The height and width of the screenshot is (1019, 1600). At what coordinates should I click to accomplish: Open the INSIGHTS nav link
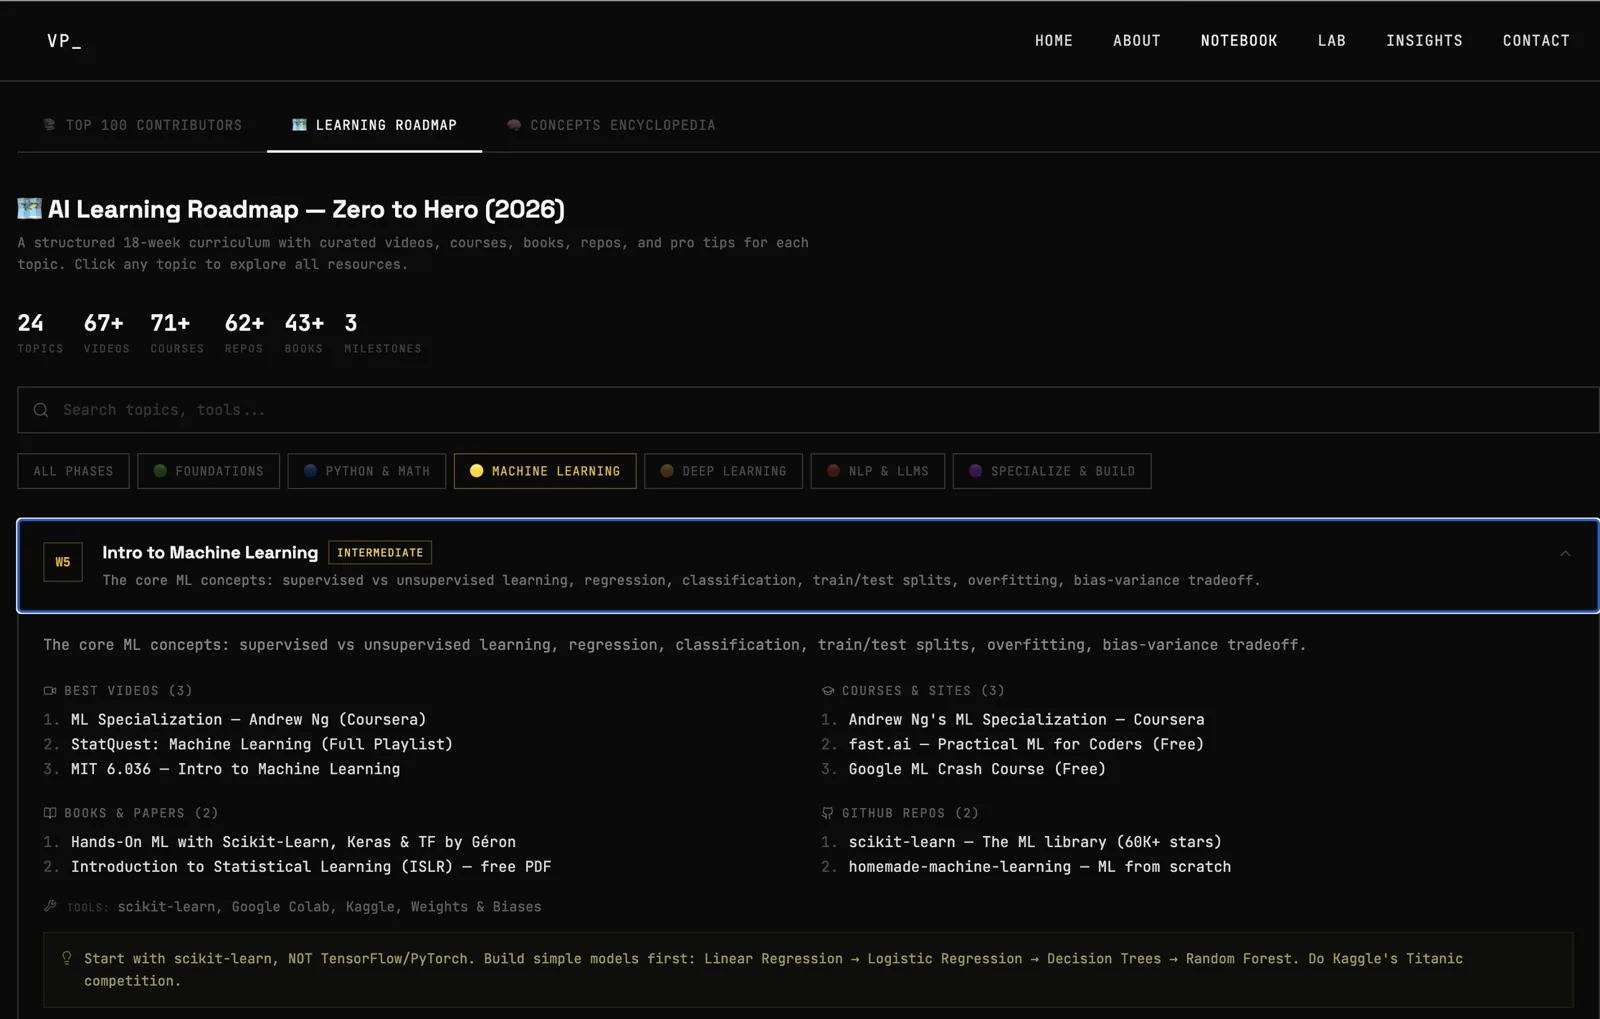pos(1423,41)
